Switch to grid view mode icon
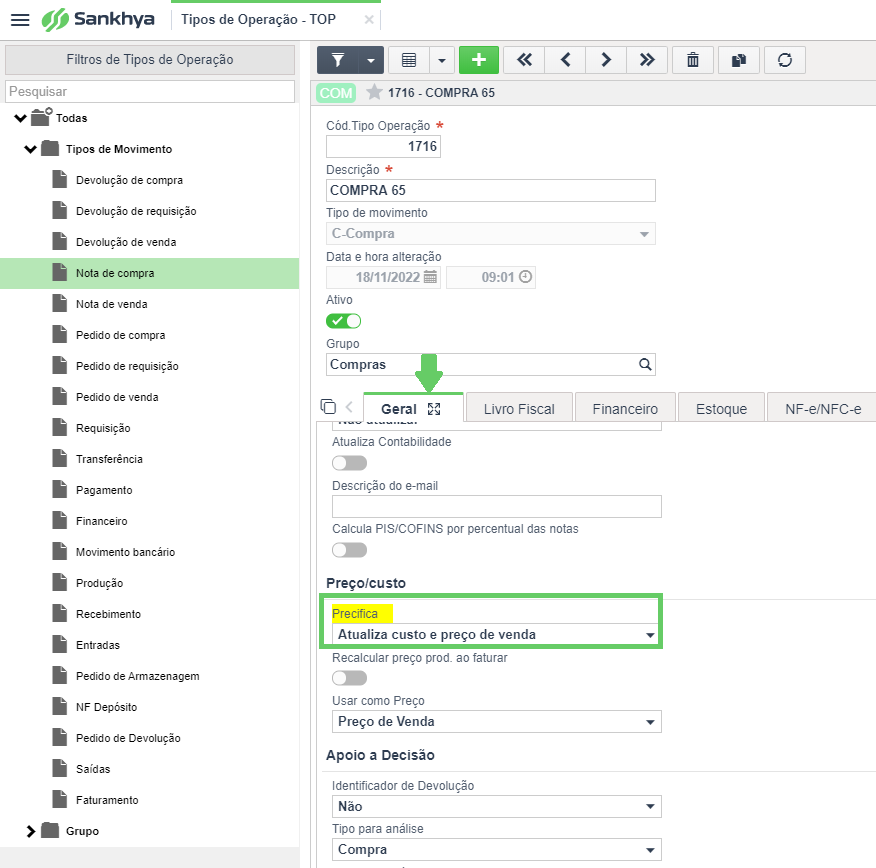This screenshot has height=868, width=876. pyautogui.click(x=409, y=60)
